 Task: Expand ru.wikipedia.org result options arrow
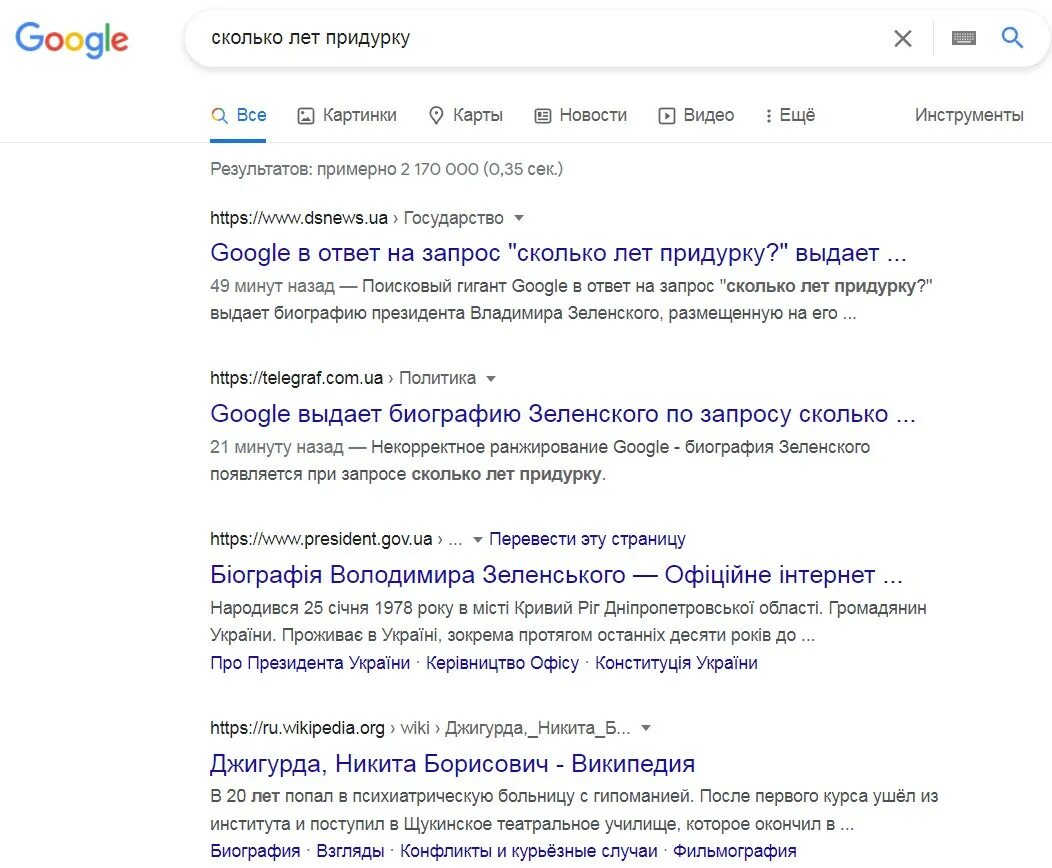pos(645,728)
